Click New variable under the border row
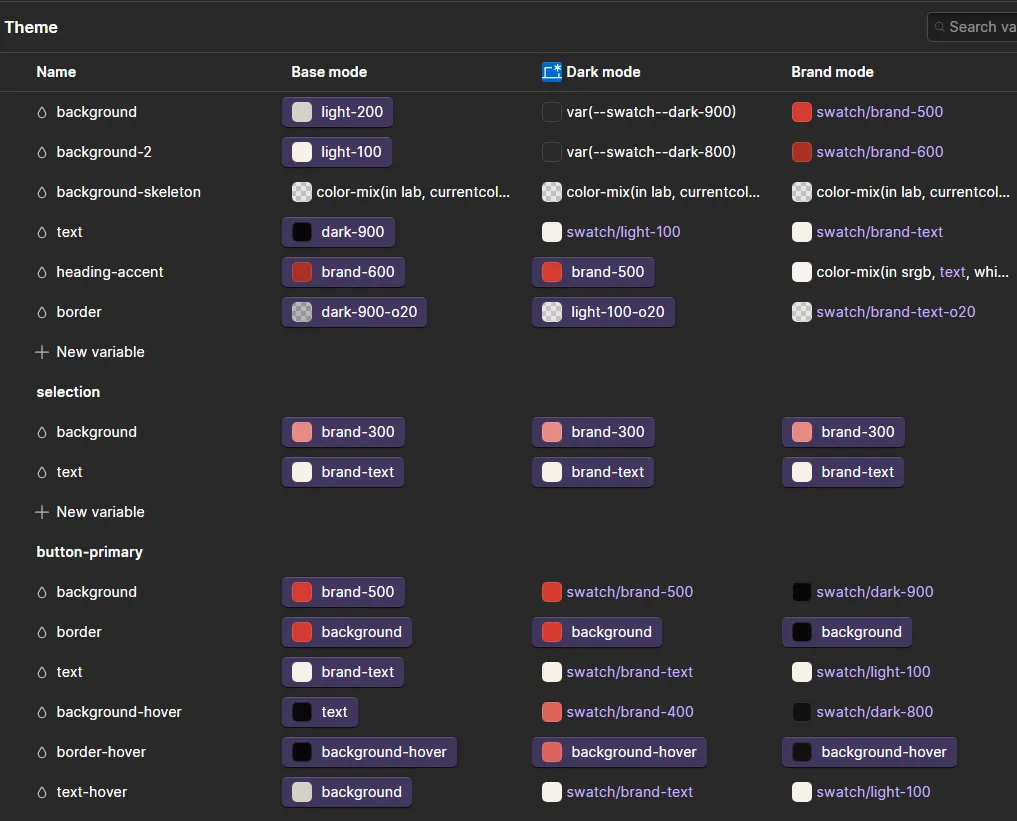Viewport: 1017px width, 821px height. 101,352
